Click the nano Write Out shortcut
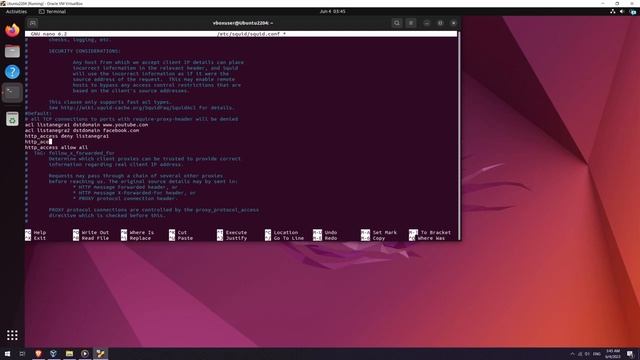 tap(91, 232)
